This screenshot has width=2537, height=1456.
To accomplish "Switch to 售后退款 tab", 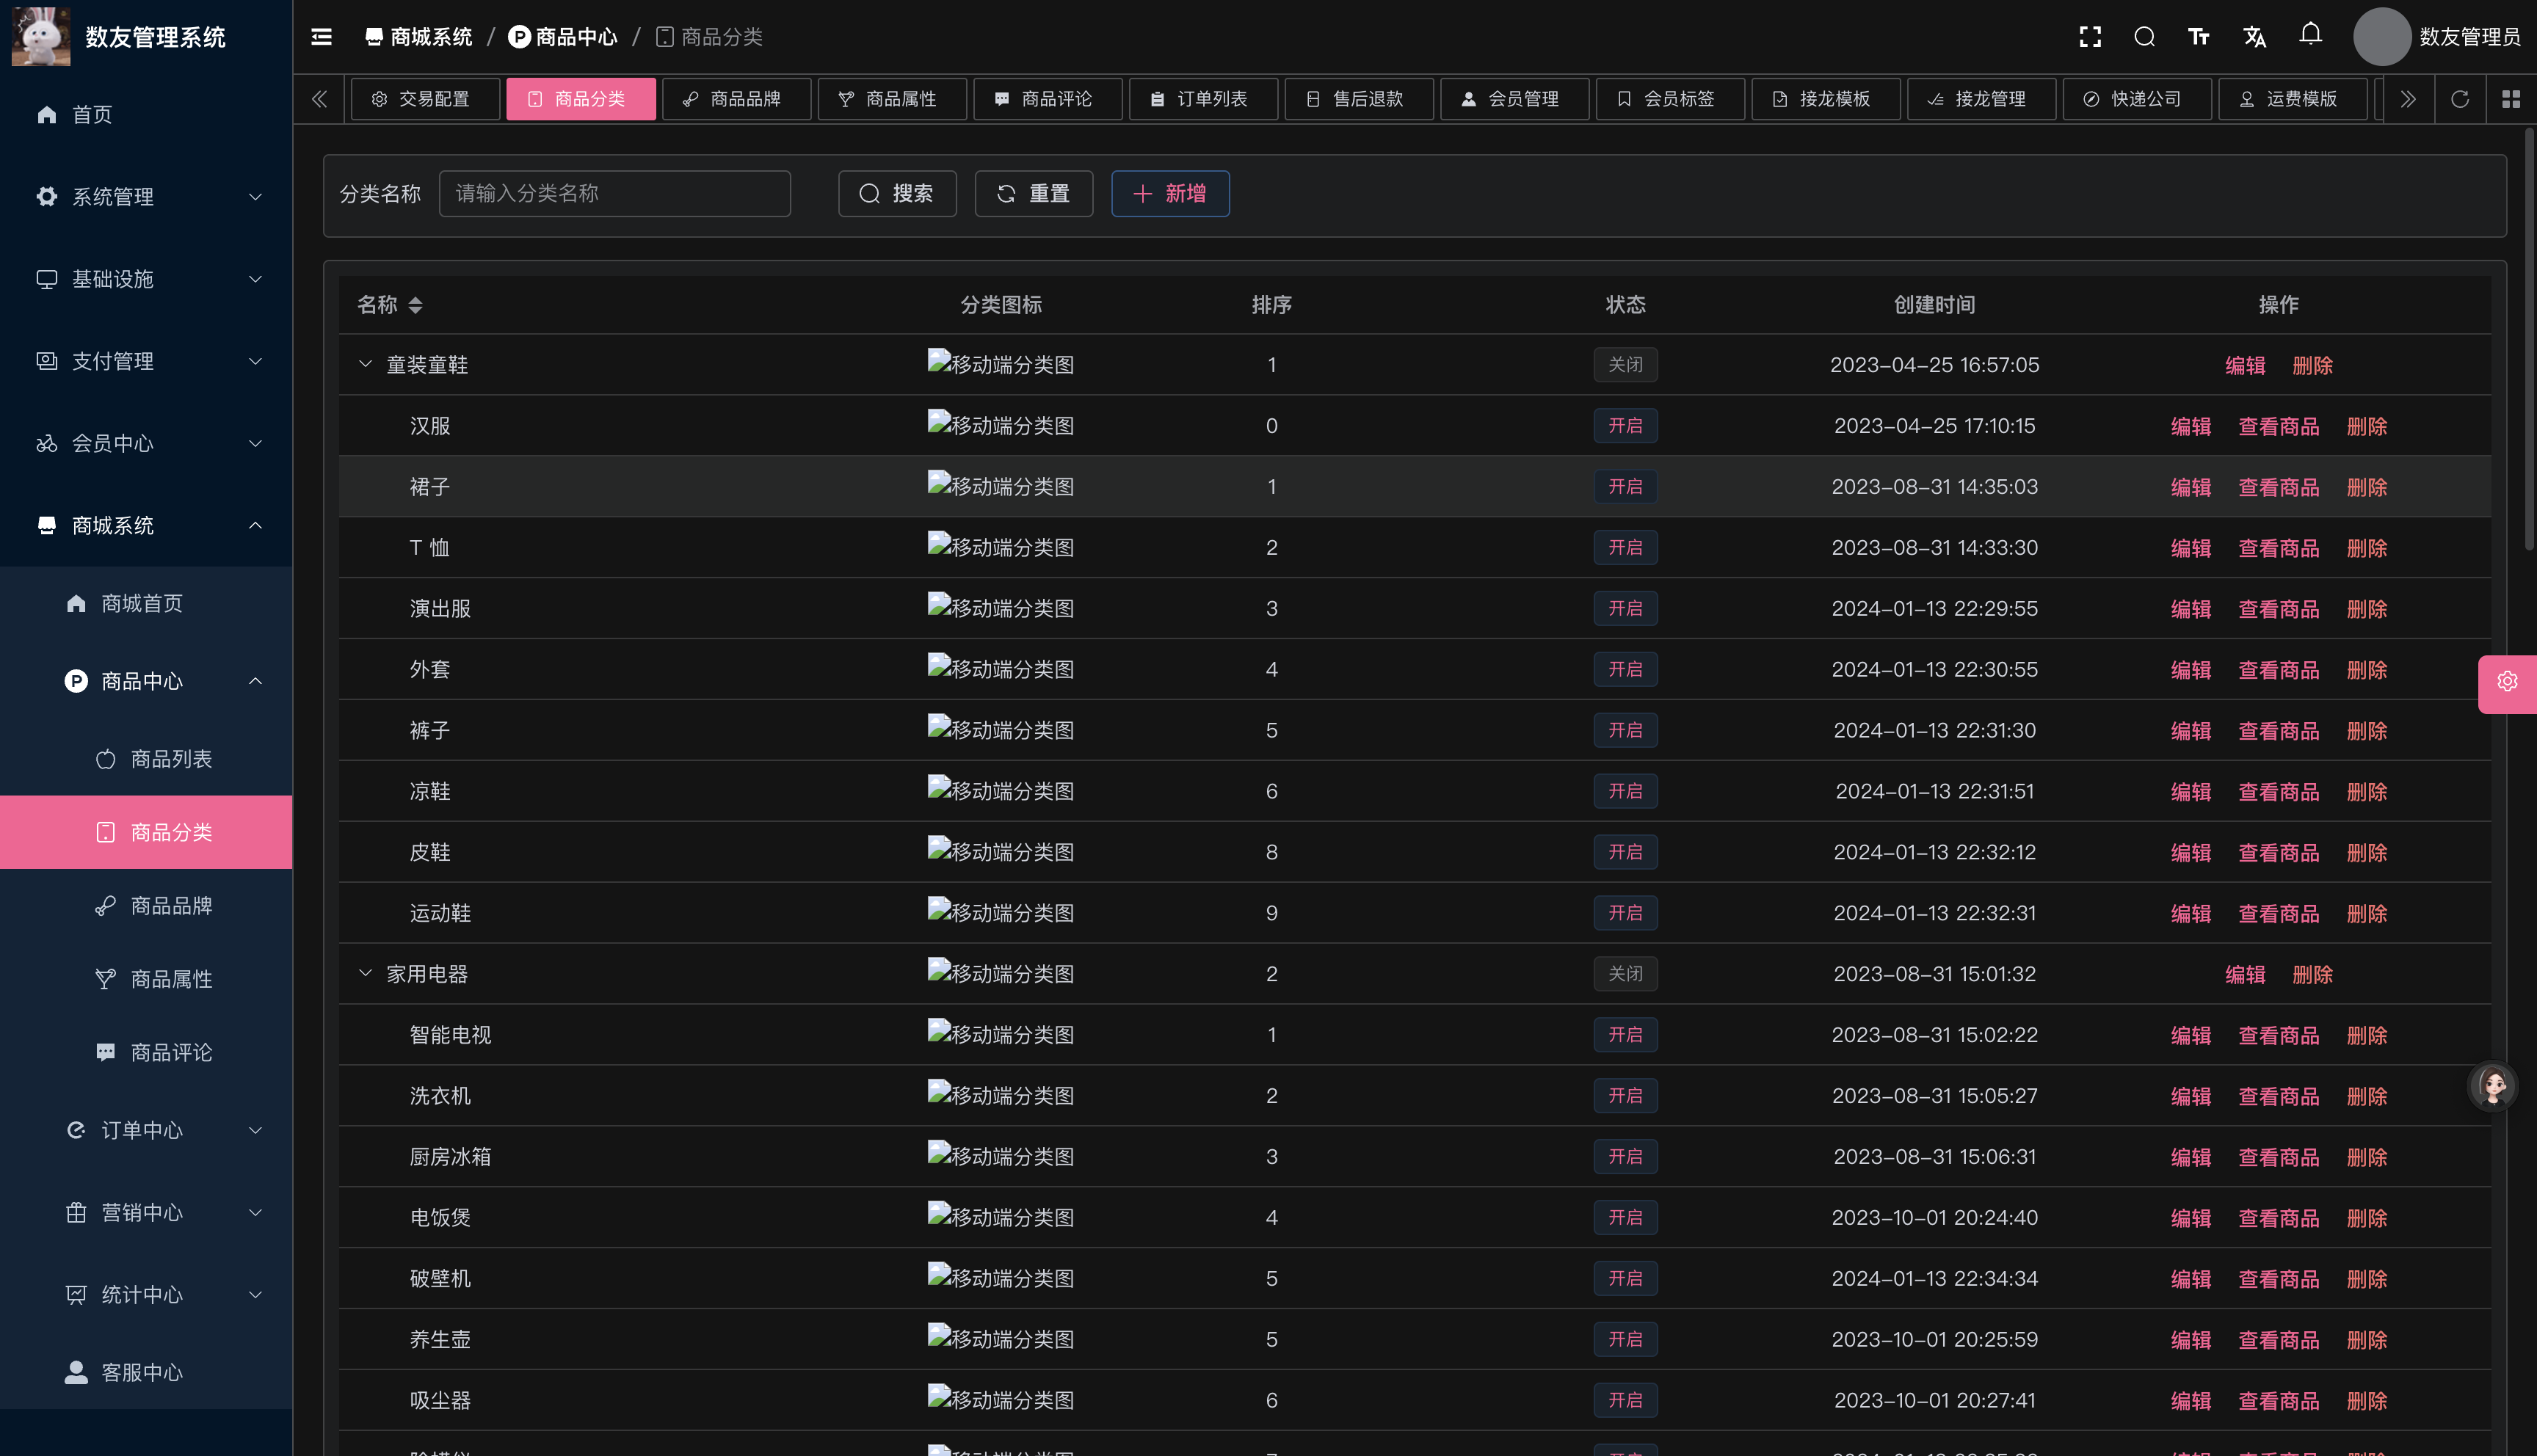I will [x=1359, y=99].
